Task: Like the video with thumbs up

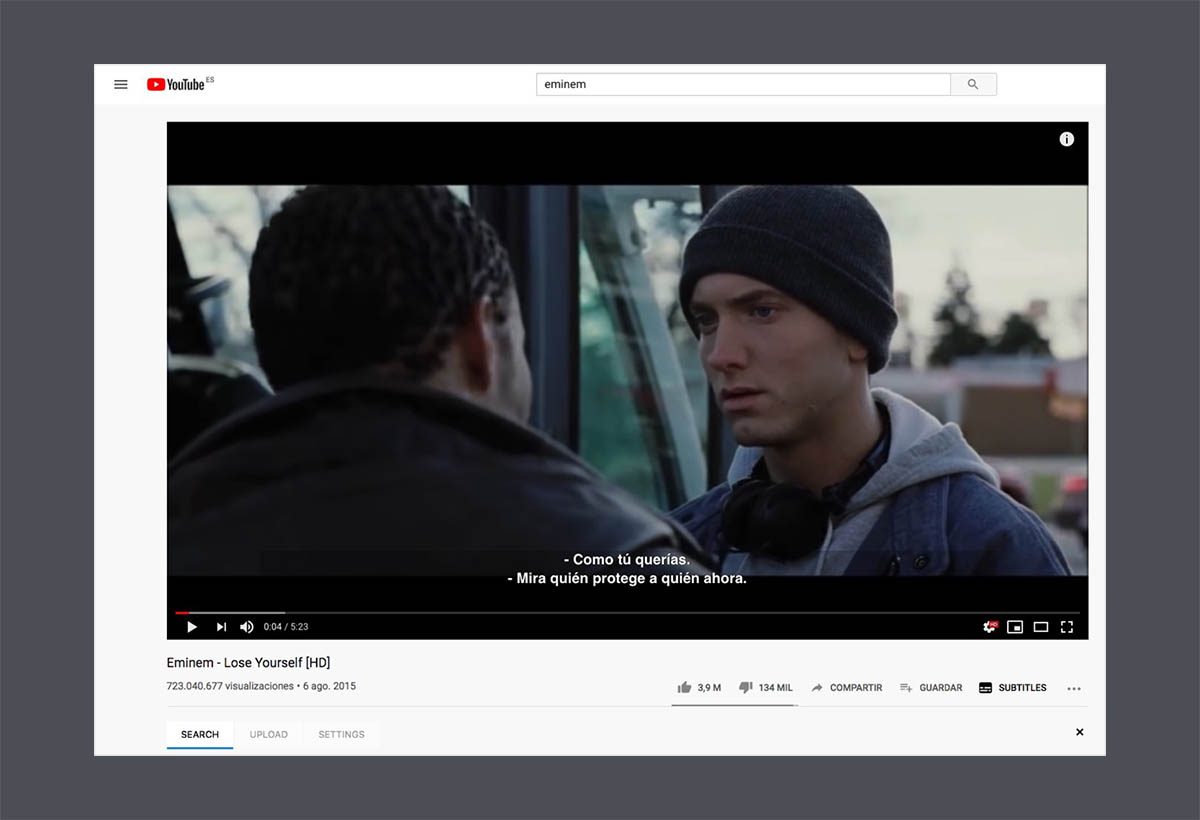Action: tap(685, 688)
